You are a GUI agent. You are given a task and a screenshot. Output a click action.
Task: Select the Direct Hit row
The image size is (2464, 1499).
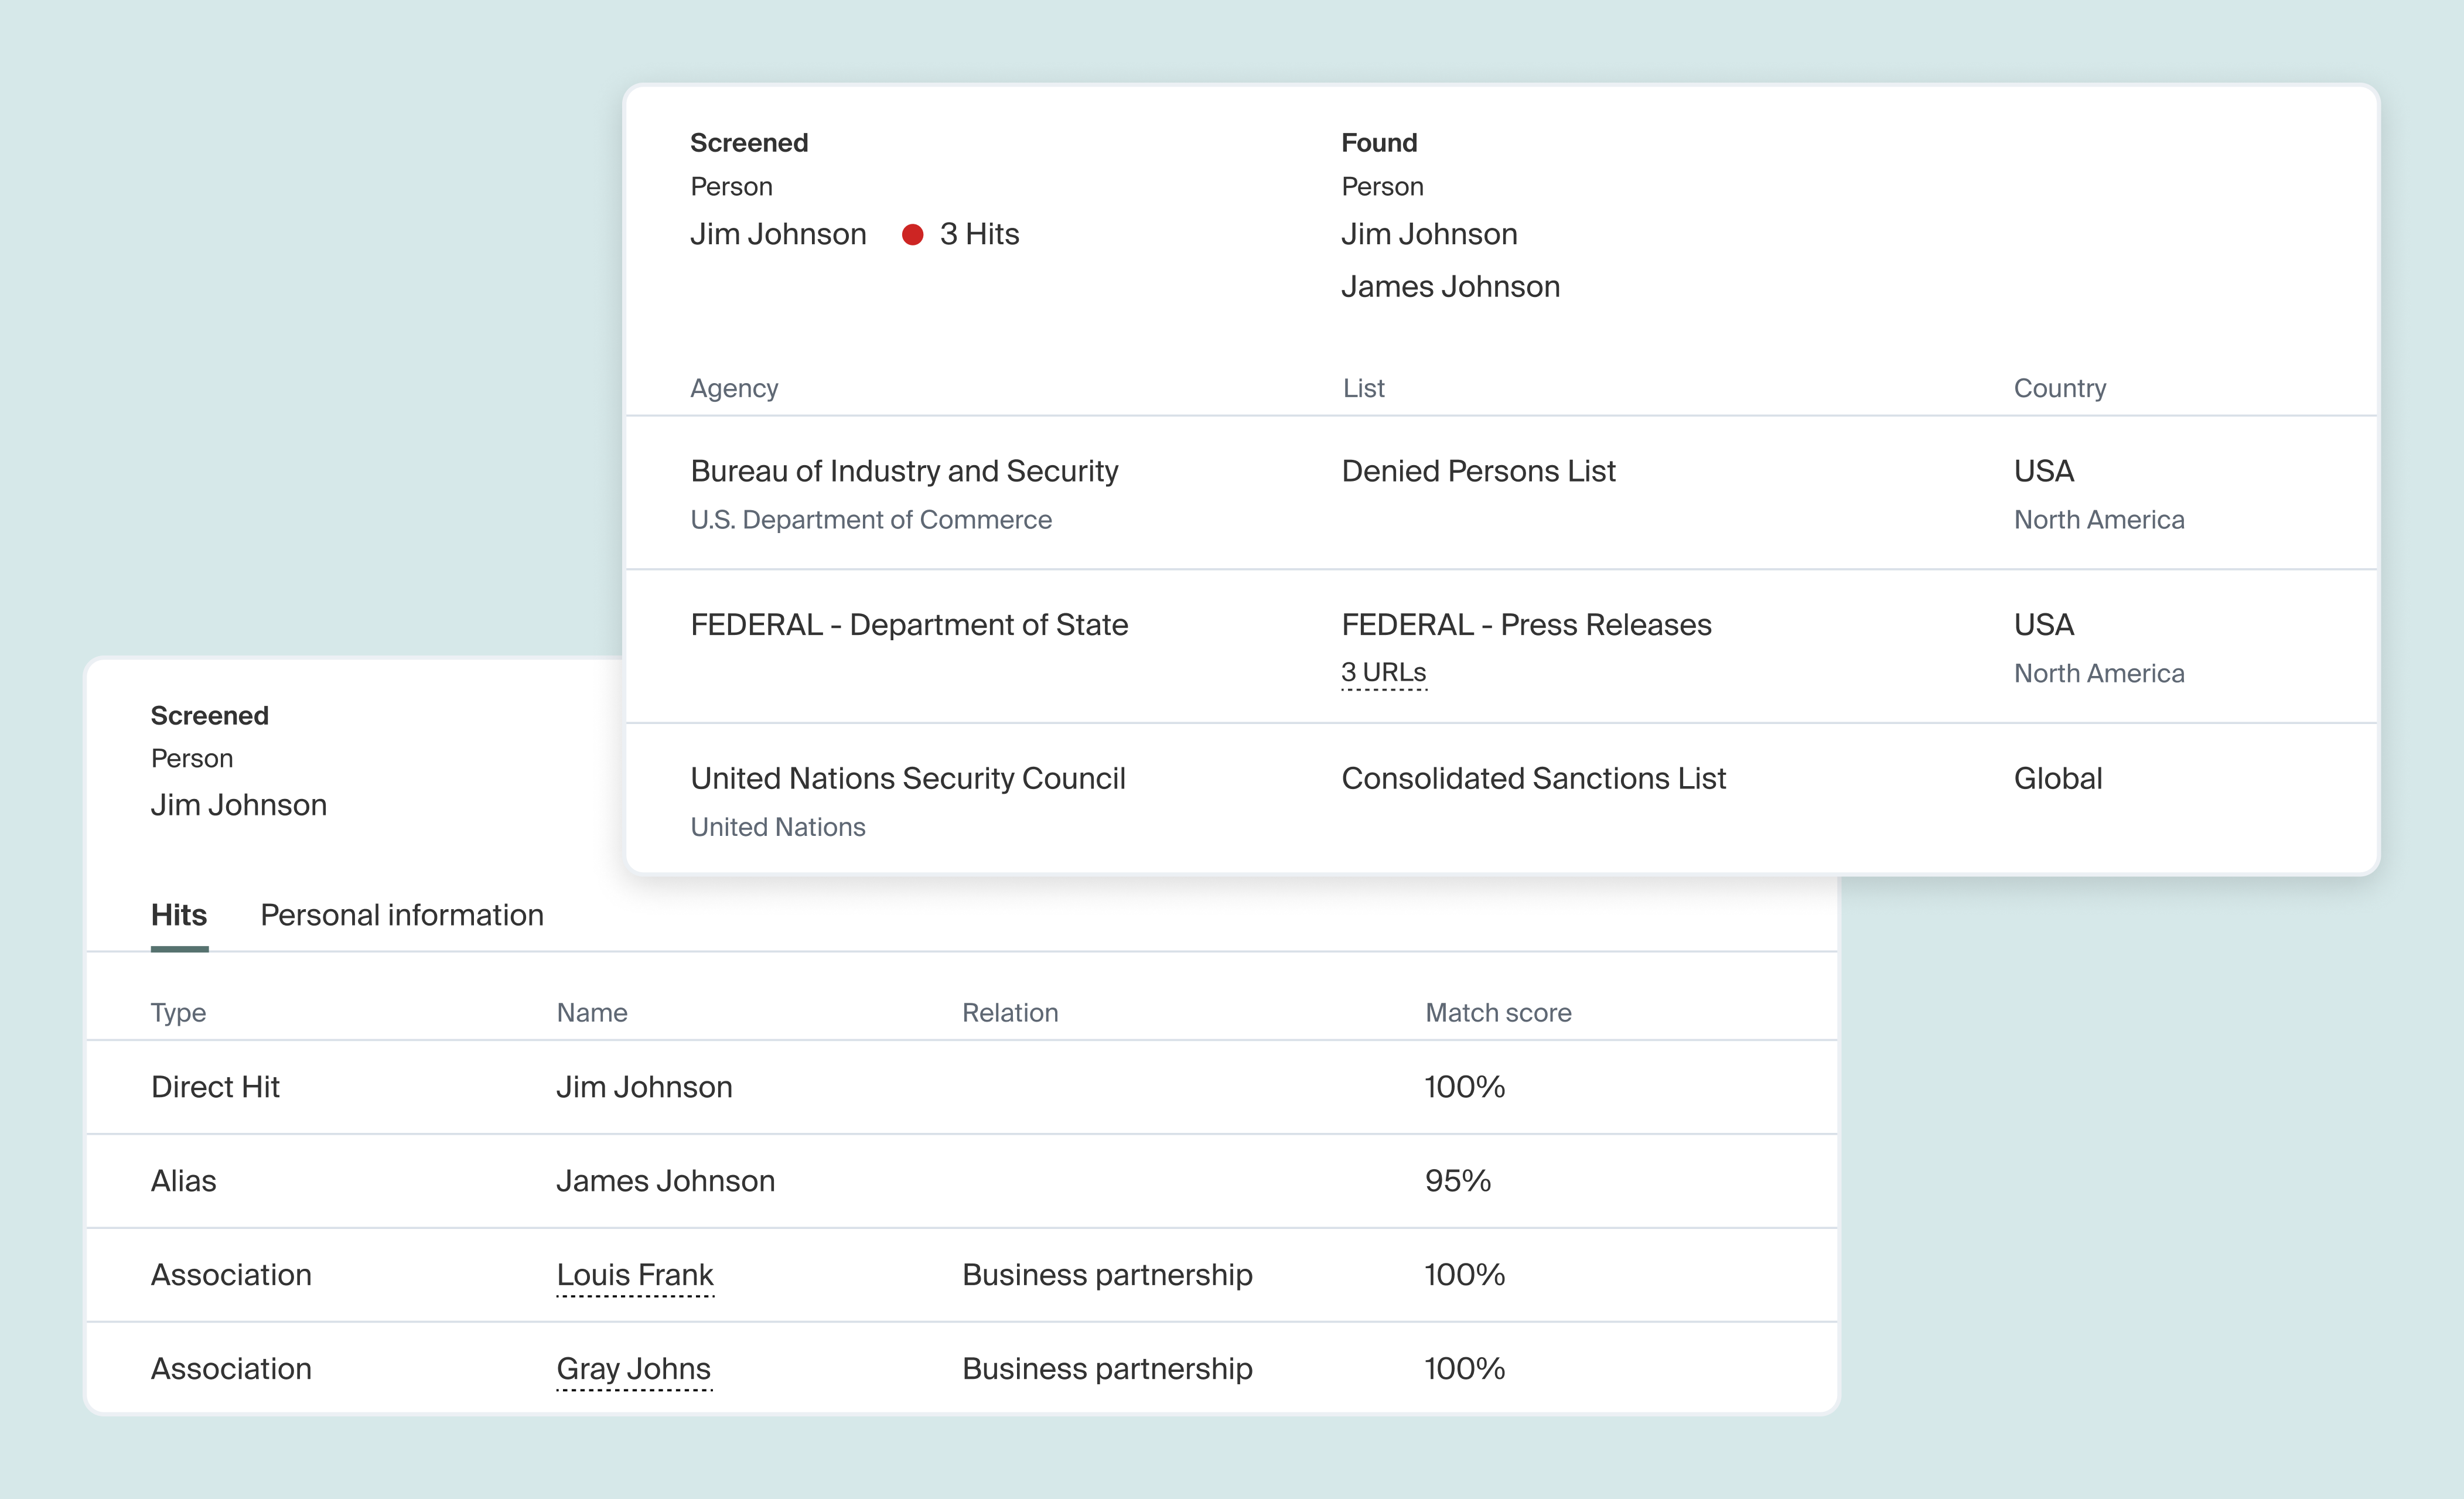coord(215,1087)
